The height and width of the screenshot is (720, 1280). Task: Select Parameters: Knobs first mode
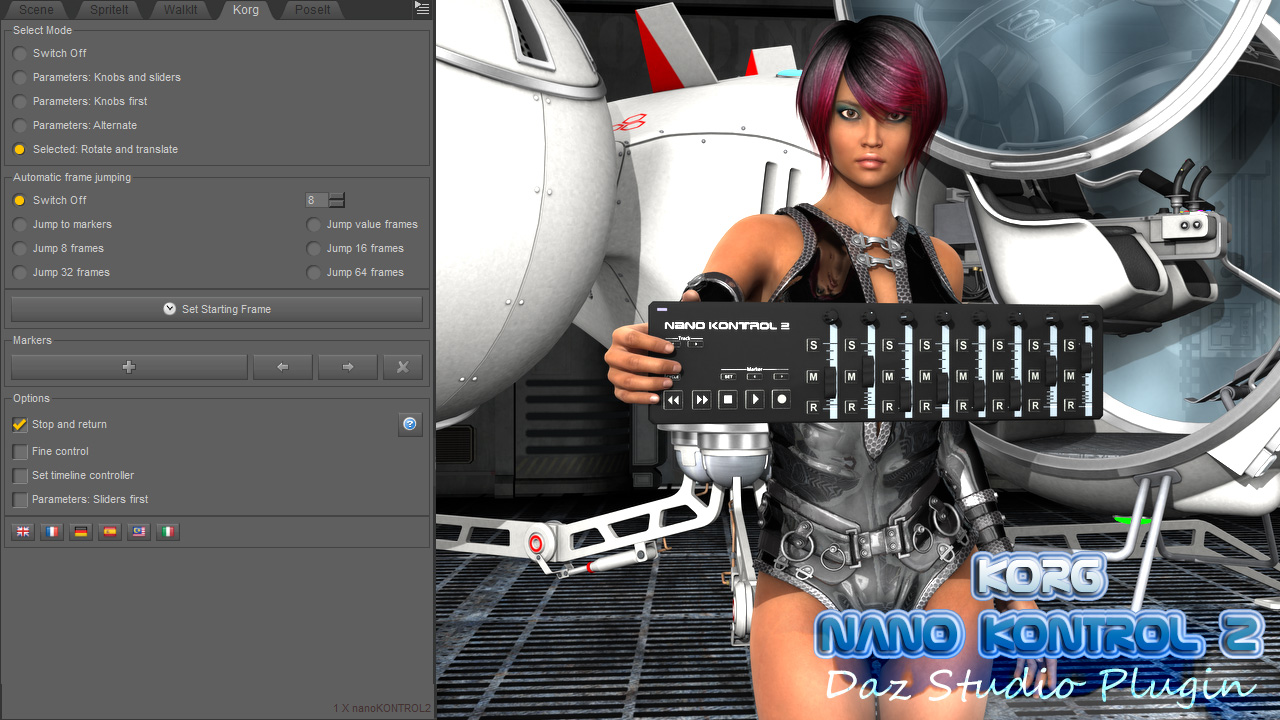(80, 101)
